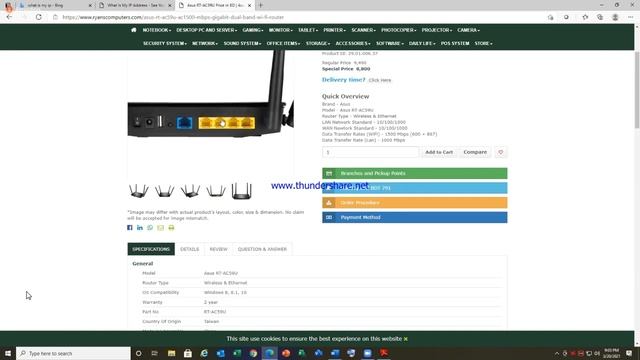
Task: Select the second router thumbnail
Action: (x=164, y=191)
